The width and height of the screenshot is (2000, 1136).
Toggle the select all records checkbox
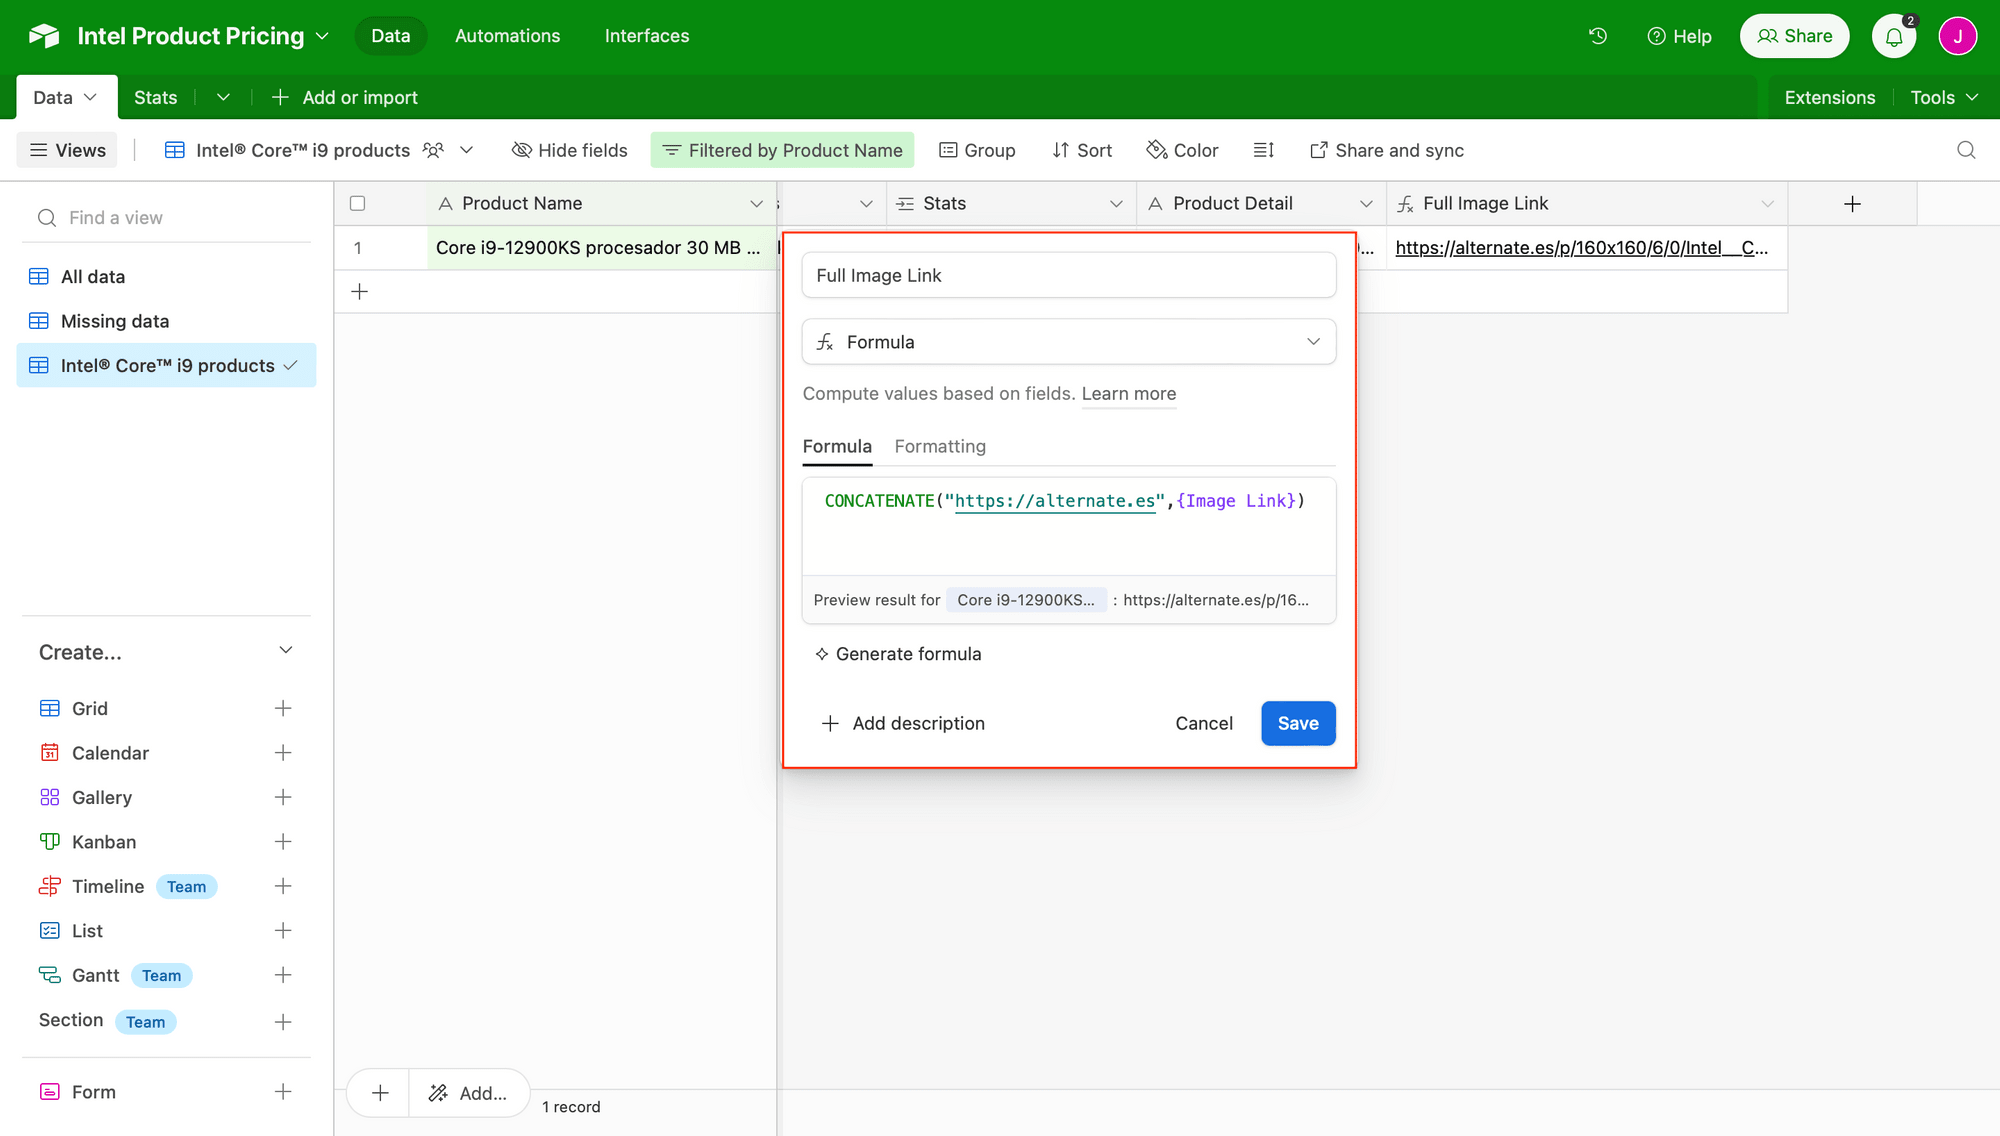click(x=357, y=204)
